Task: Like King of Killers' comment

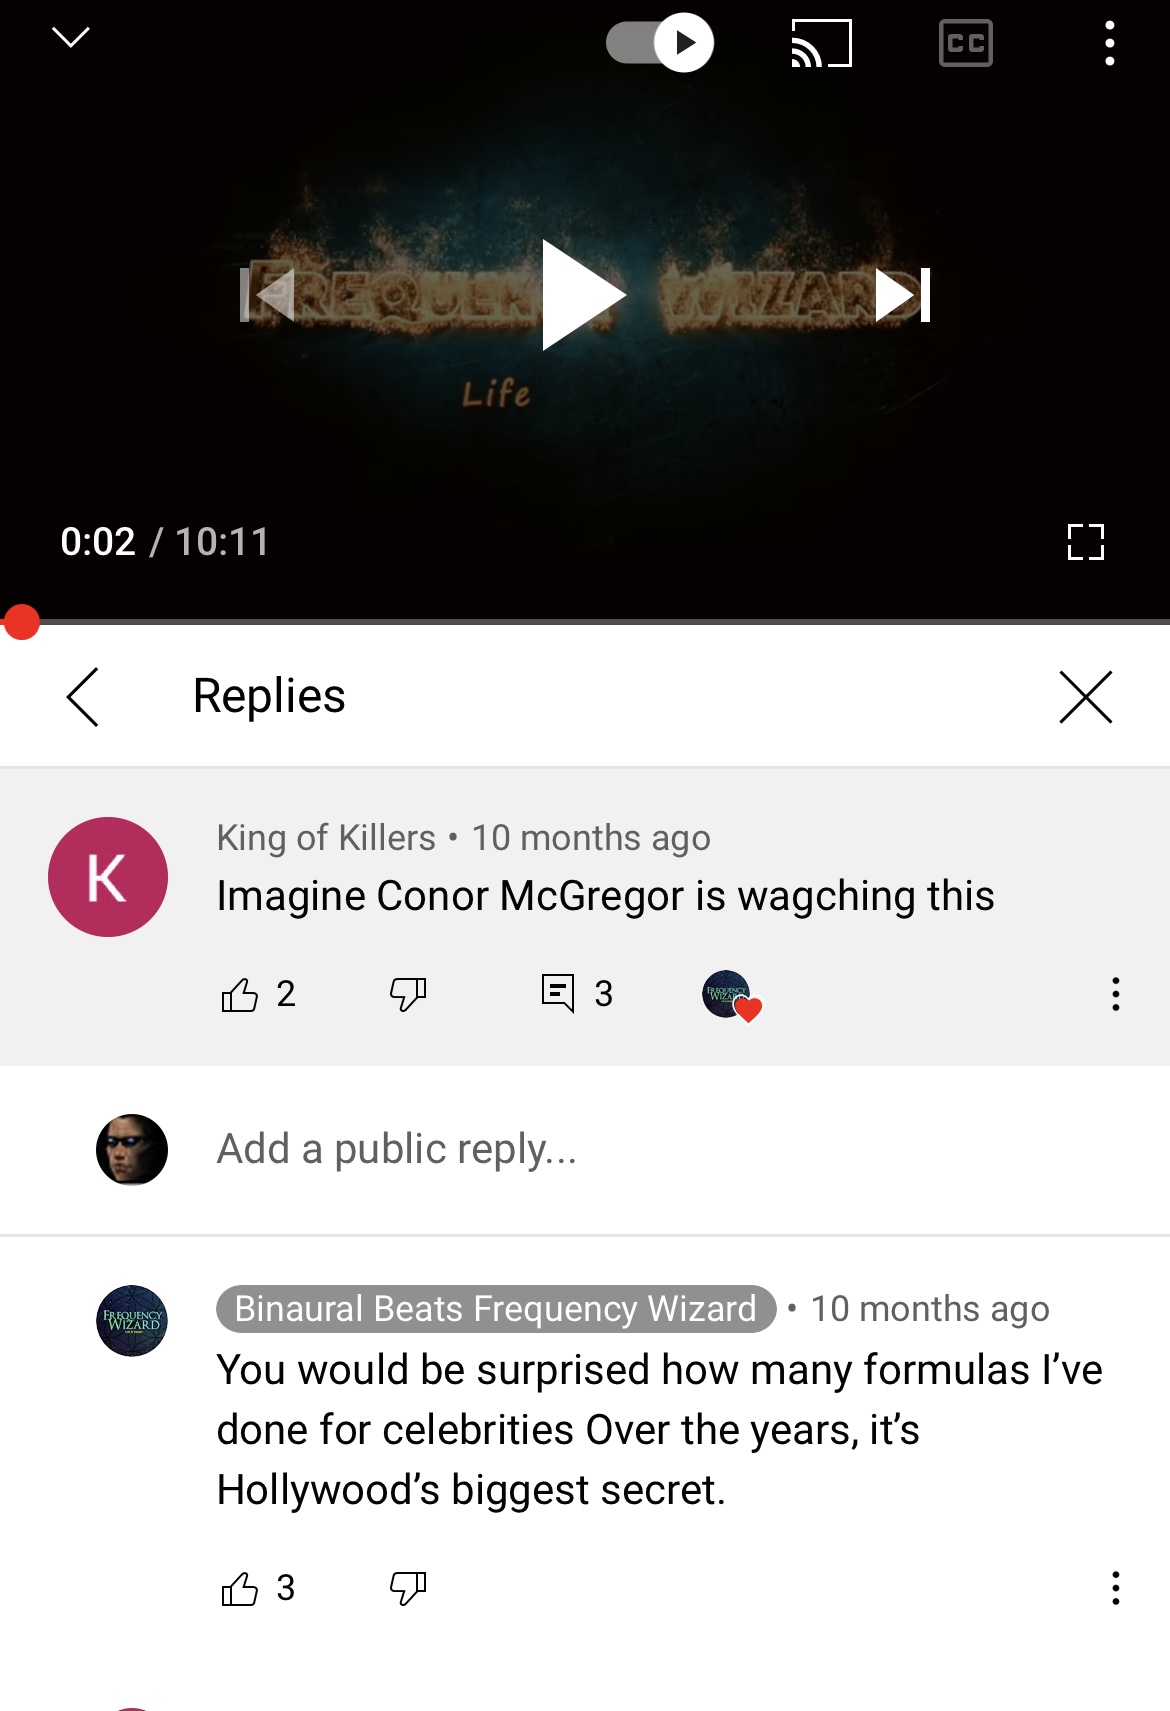Action: [x=239, y=994]
